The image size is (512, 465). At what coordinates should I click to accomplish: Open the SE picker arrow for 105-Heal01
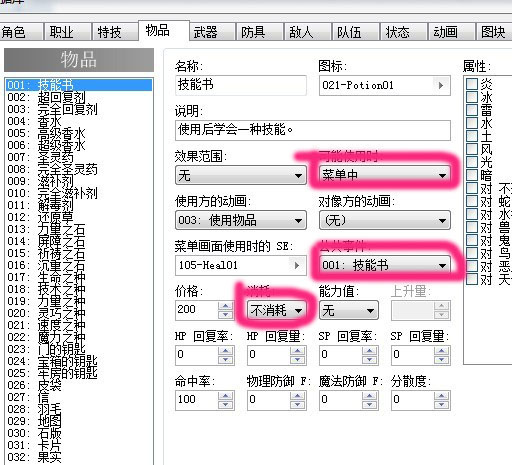pos(297,265)
